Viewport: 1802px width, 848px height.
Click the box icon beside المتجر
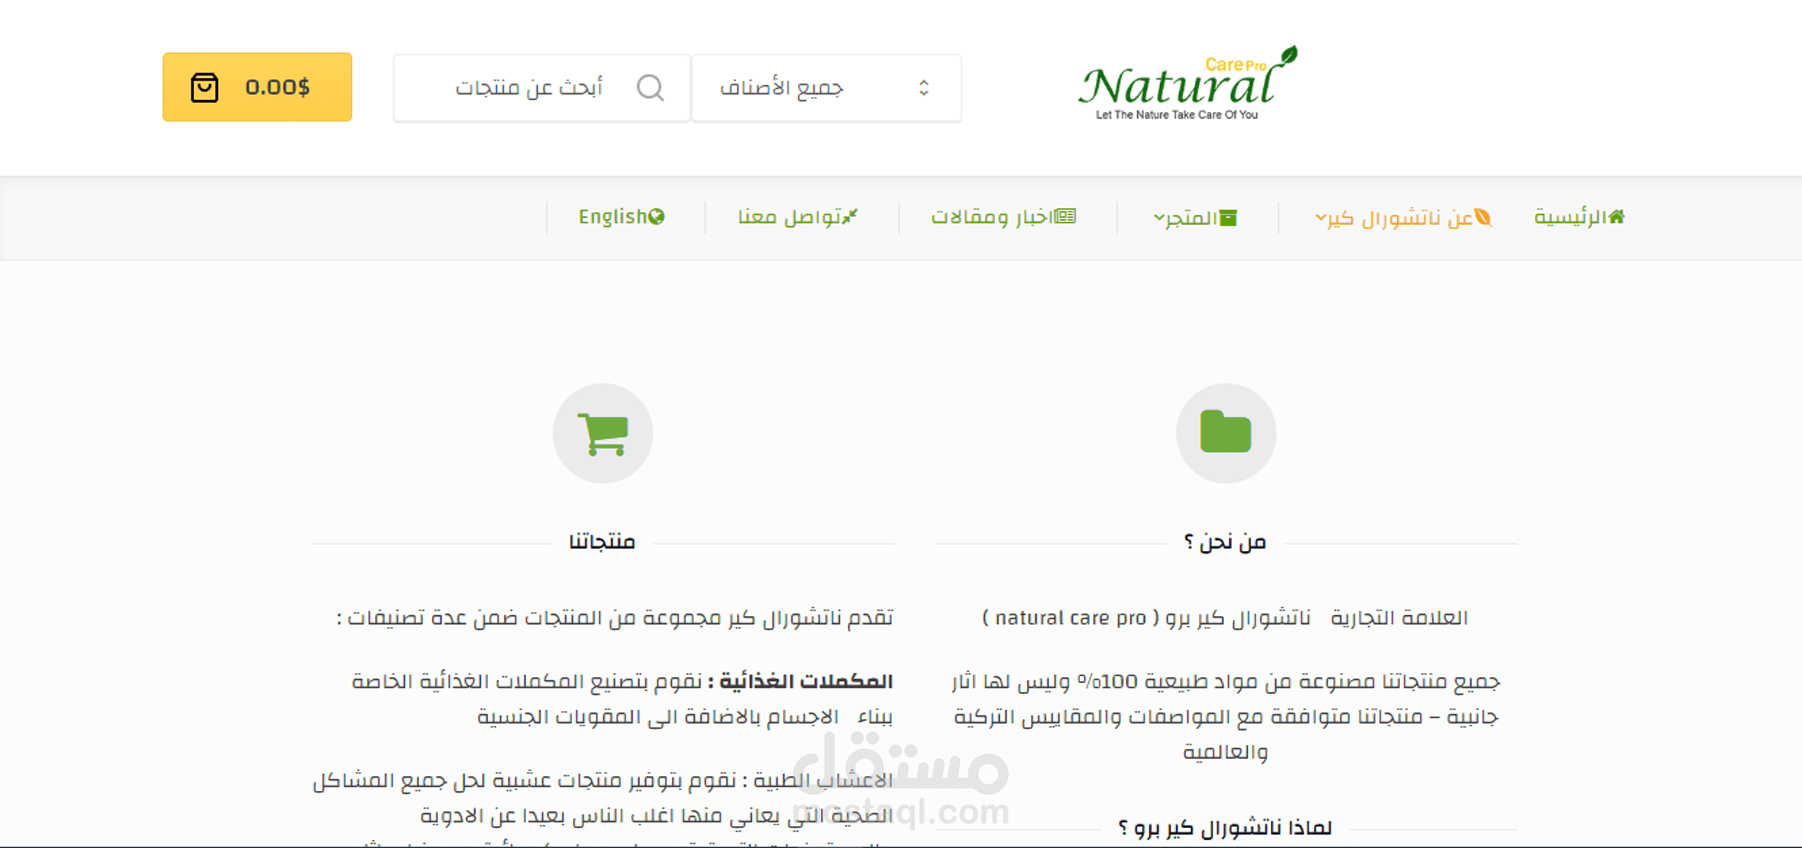pyautogui.click(x=1229, y=217)
